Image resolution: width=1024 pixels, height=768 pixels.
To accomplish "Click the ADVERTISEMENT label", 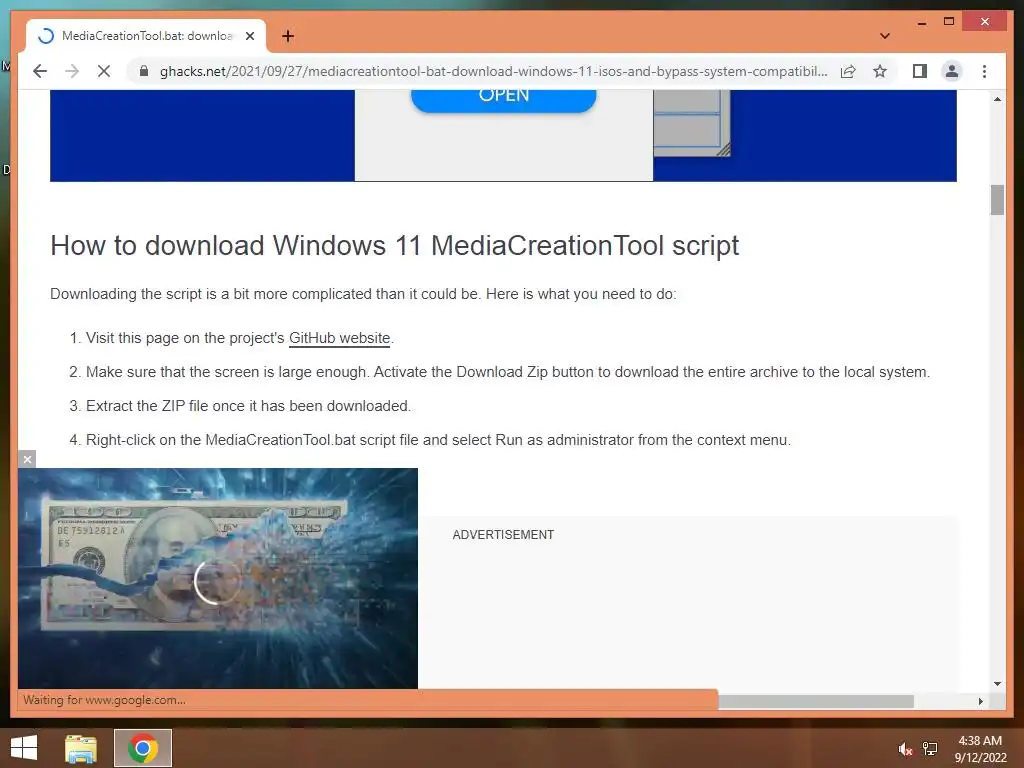I will 503,535.
